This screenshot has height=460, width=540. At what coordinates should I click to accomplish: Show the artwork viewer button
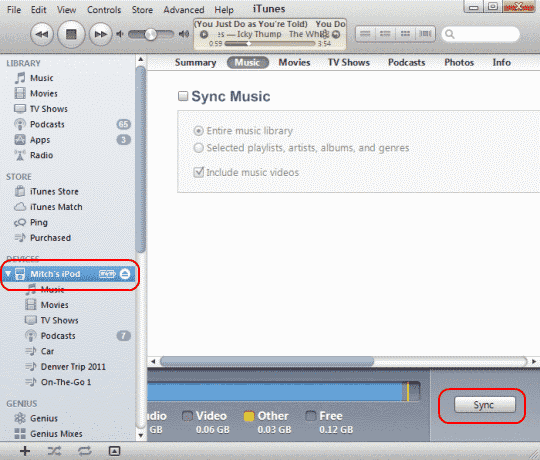point(114,451)
